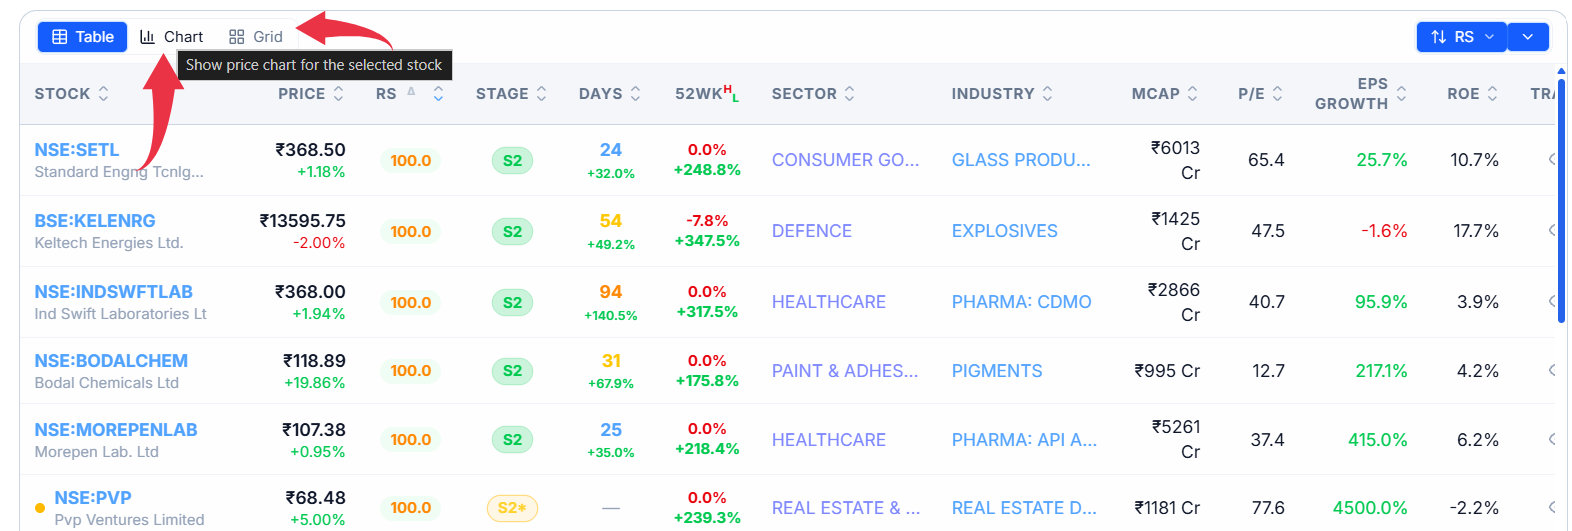Viewport: 1572px width, 531px height.
Task: Click the GLASS PRODU... industry link
Action: click(1021, 160)
